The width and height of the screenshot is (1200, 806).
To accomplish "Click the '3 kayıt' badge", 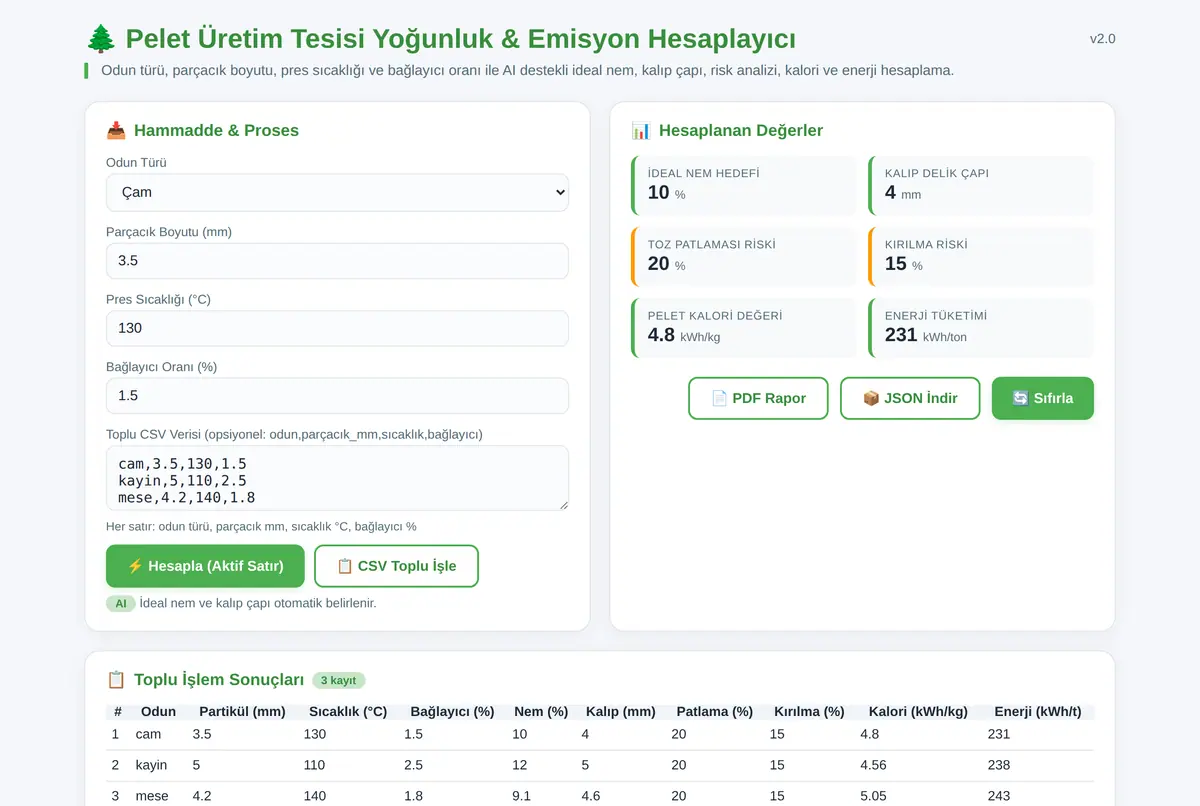I will point(339,680).
